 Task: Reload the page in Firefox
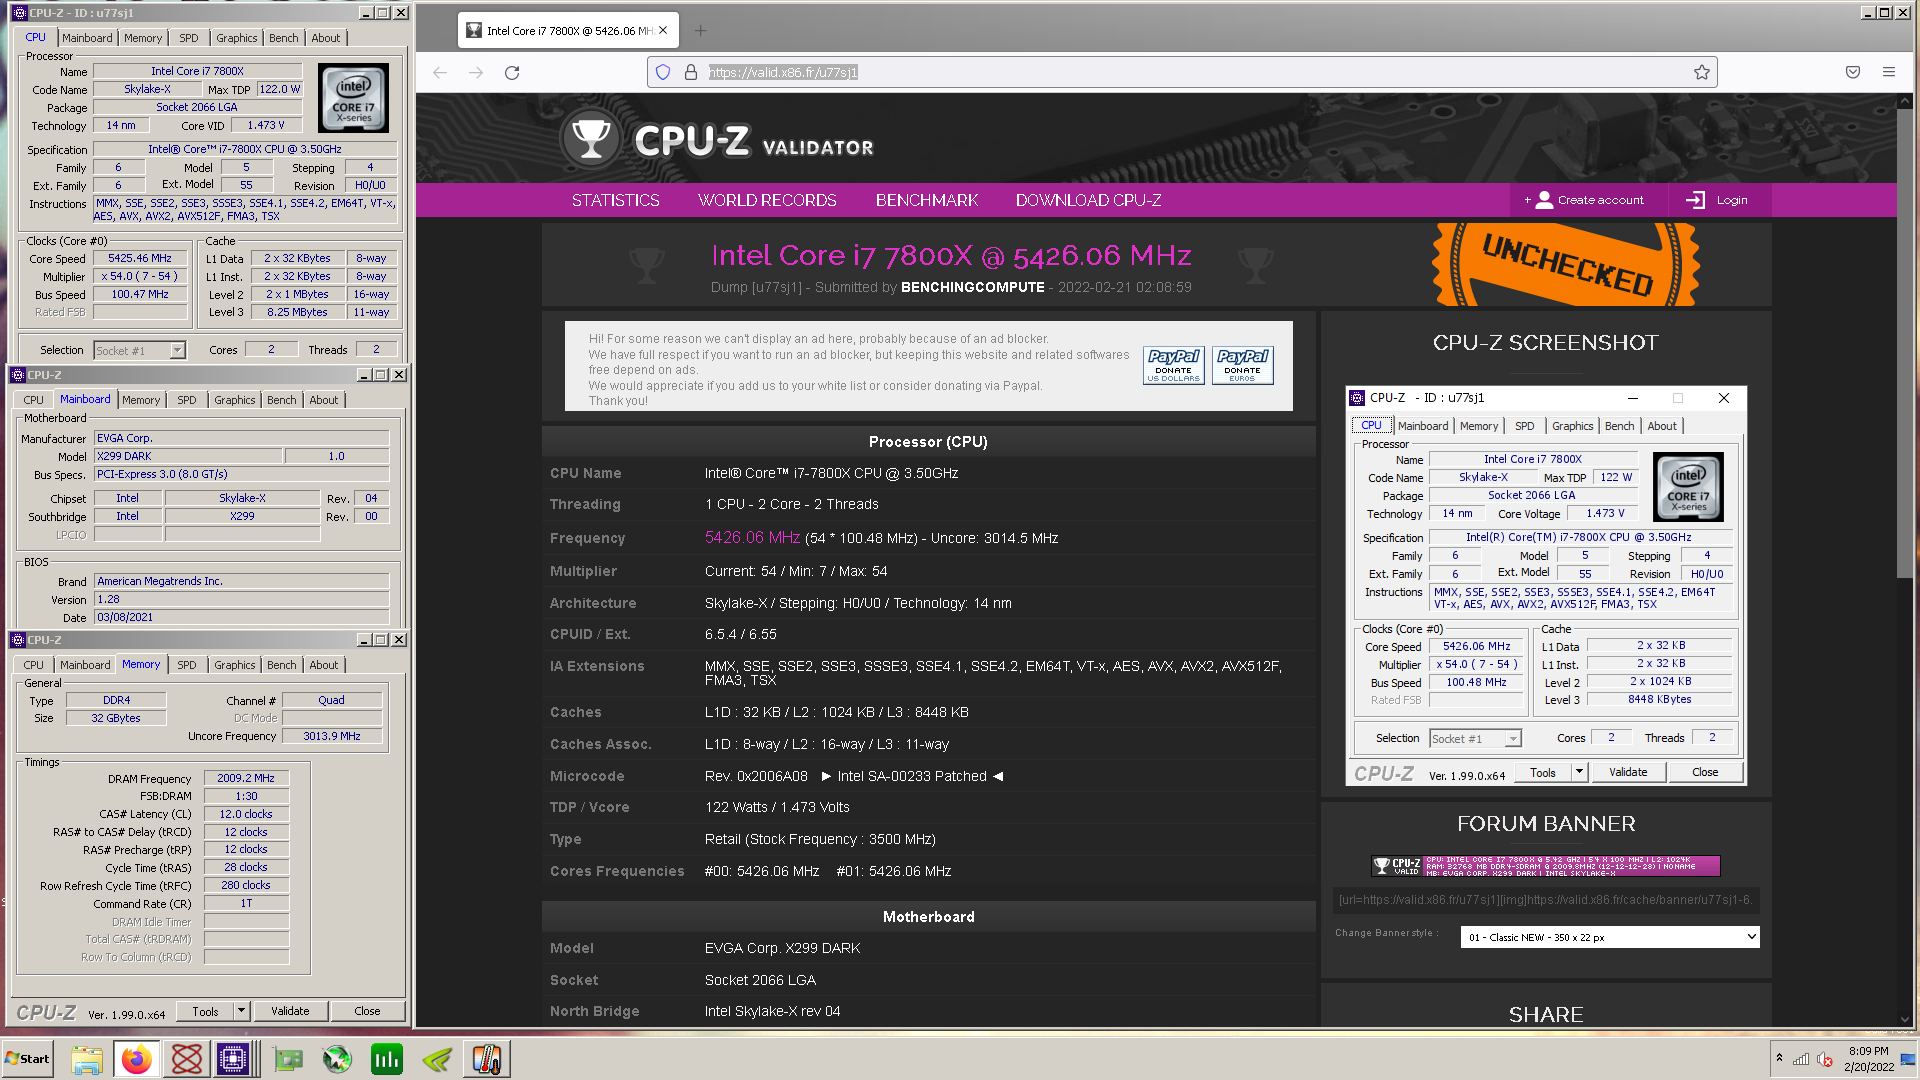click(512, 72)
